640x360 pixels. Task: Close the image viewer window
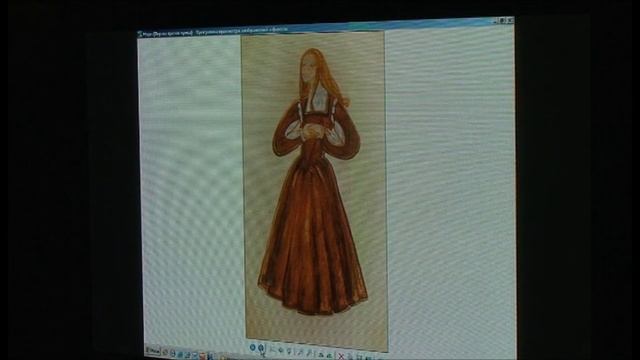pos(510,20)
